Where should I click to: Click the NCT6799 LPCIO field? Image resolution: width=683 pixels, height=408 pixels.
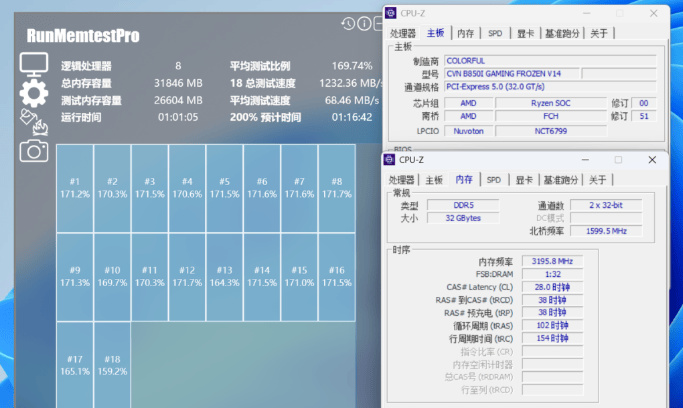551,131
